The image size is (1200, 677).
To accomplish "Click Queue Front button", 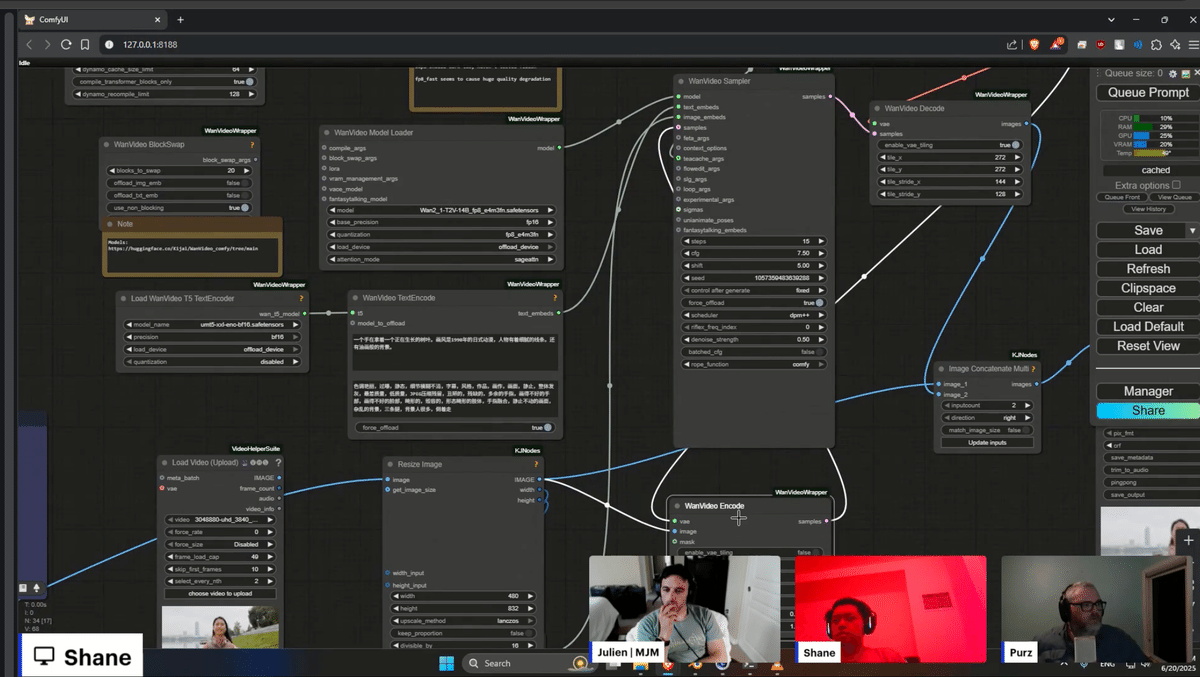I will tap(1122, 197).
